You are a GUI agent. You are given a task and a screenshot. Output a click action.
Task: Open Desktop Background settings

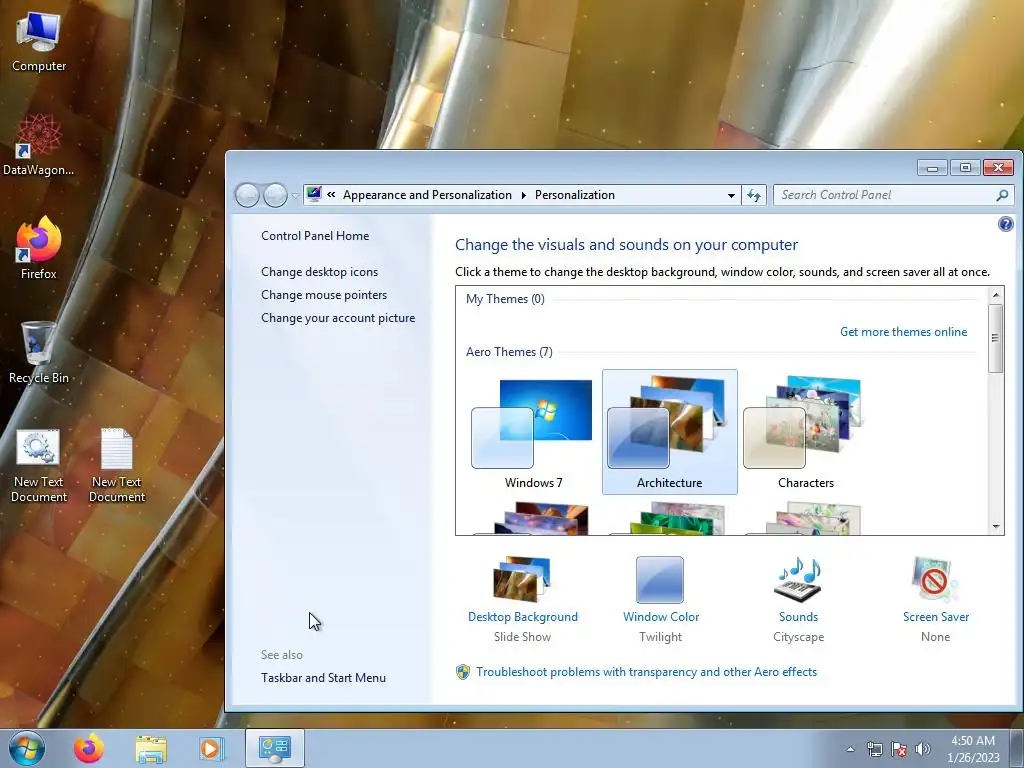click(x=522, y=599)
